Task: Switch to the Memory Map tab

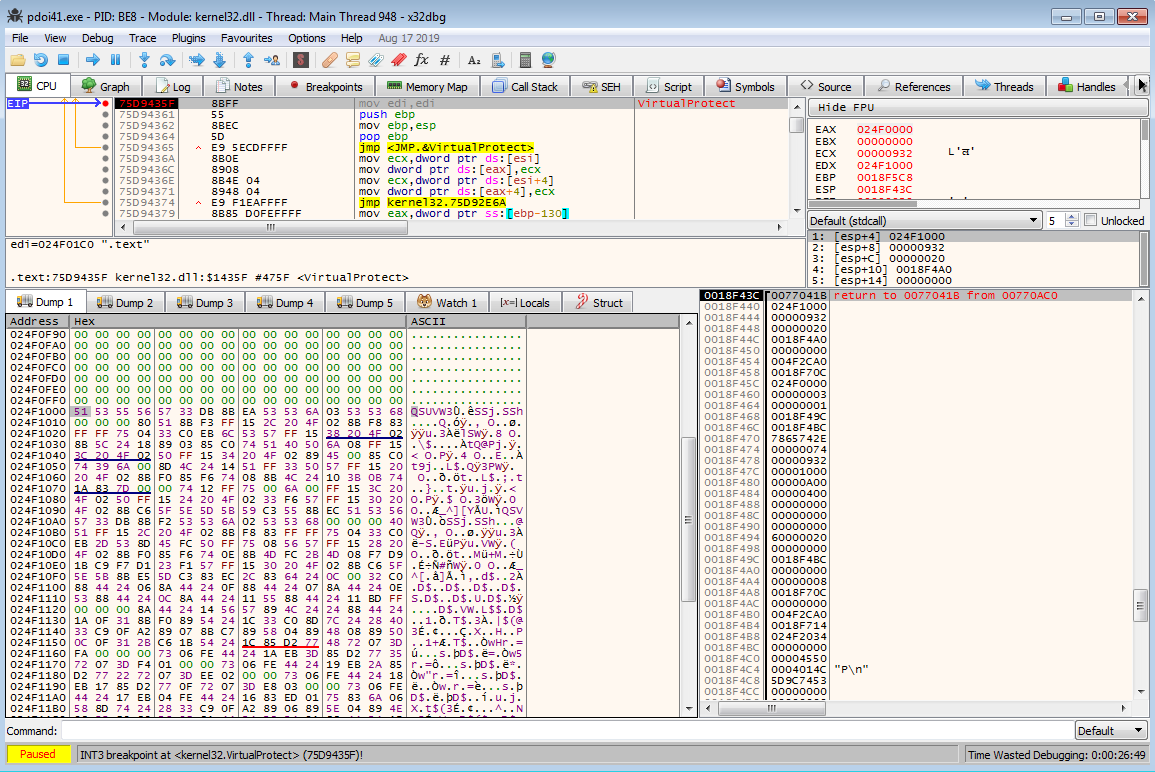Action: [x=427, y=87]
